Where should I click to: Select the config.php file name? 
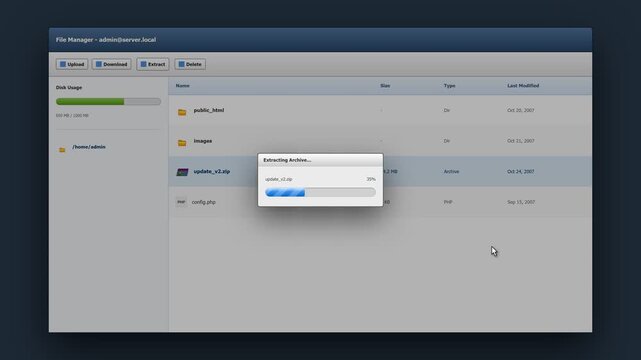click(x=204, y=202)
